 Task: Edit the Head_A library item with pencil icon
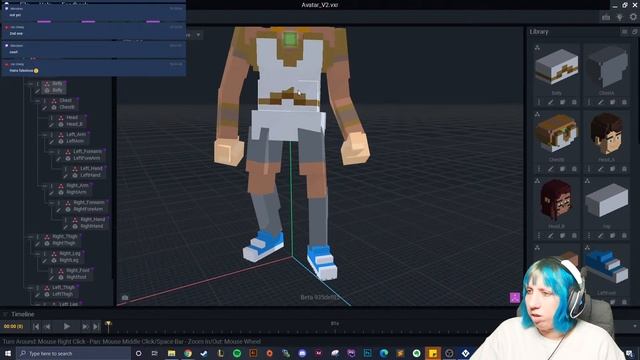[601, 169]
